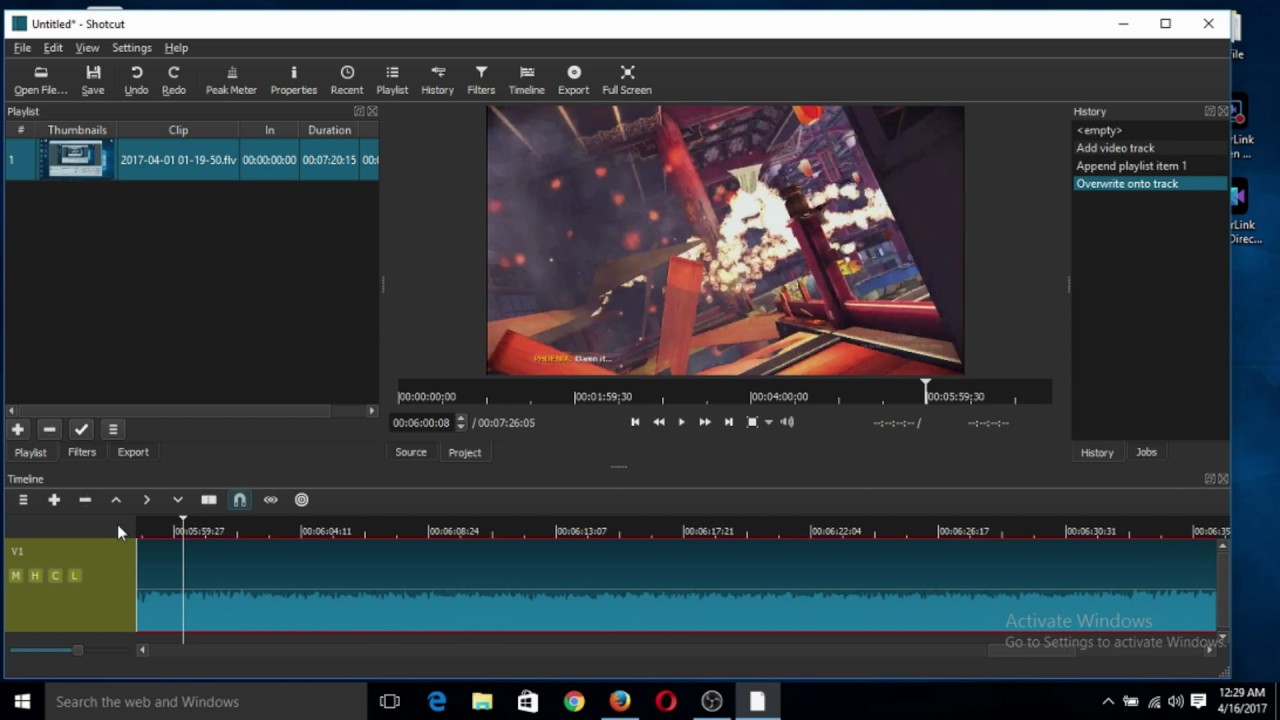Remove the selected playlist item with minus
This screenshot has height=720, width=1280.
(49, 429)
